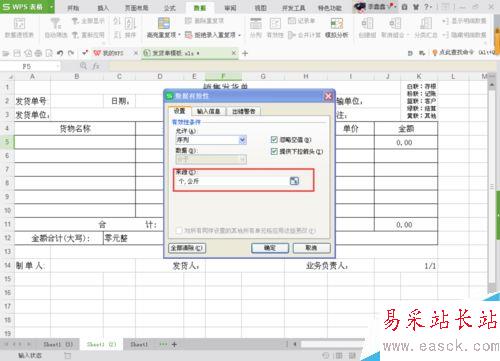Click the range selector icon in source field

[294, 181]
